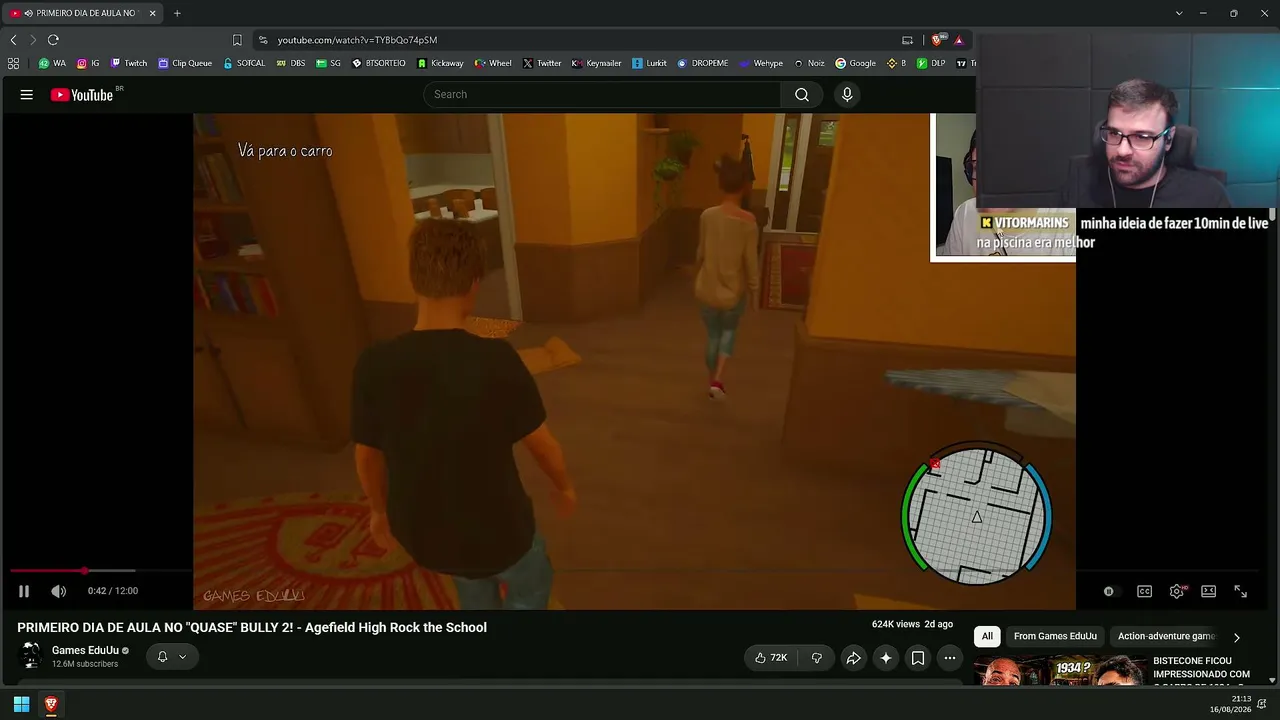This screenshot has width=1280, height=720.
Task: Open the tab search dropdown arrow
Action: point(1179,13)
